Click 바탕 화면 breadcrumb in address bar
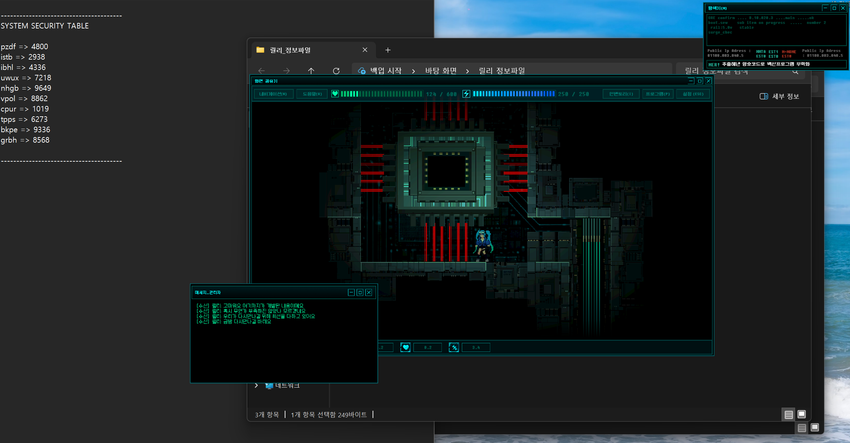Screen dimensions: 850x443 (441, 71)
